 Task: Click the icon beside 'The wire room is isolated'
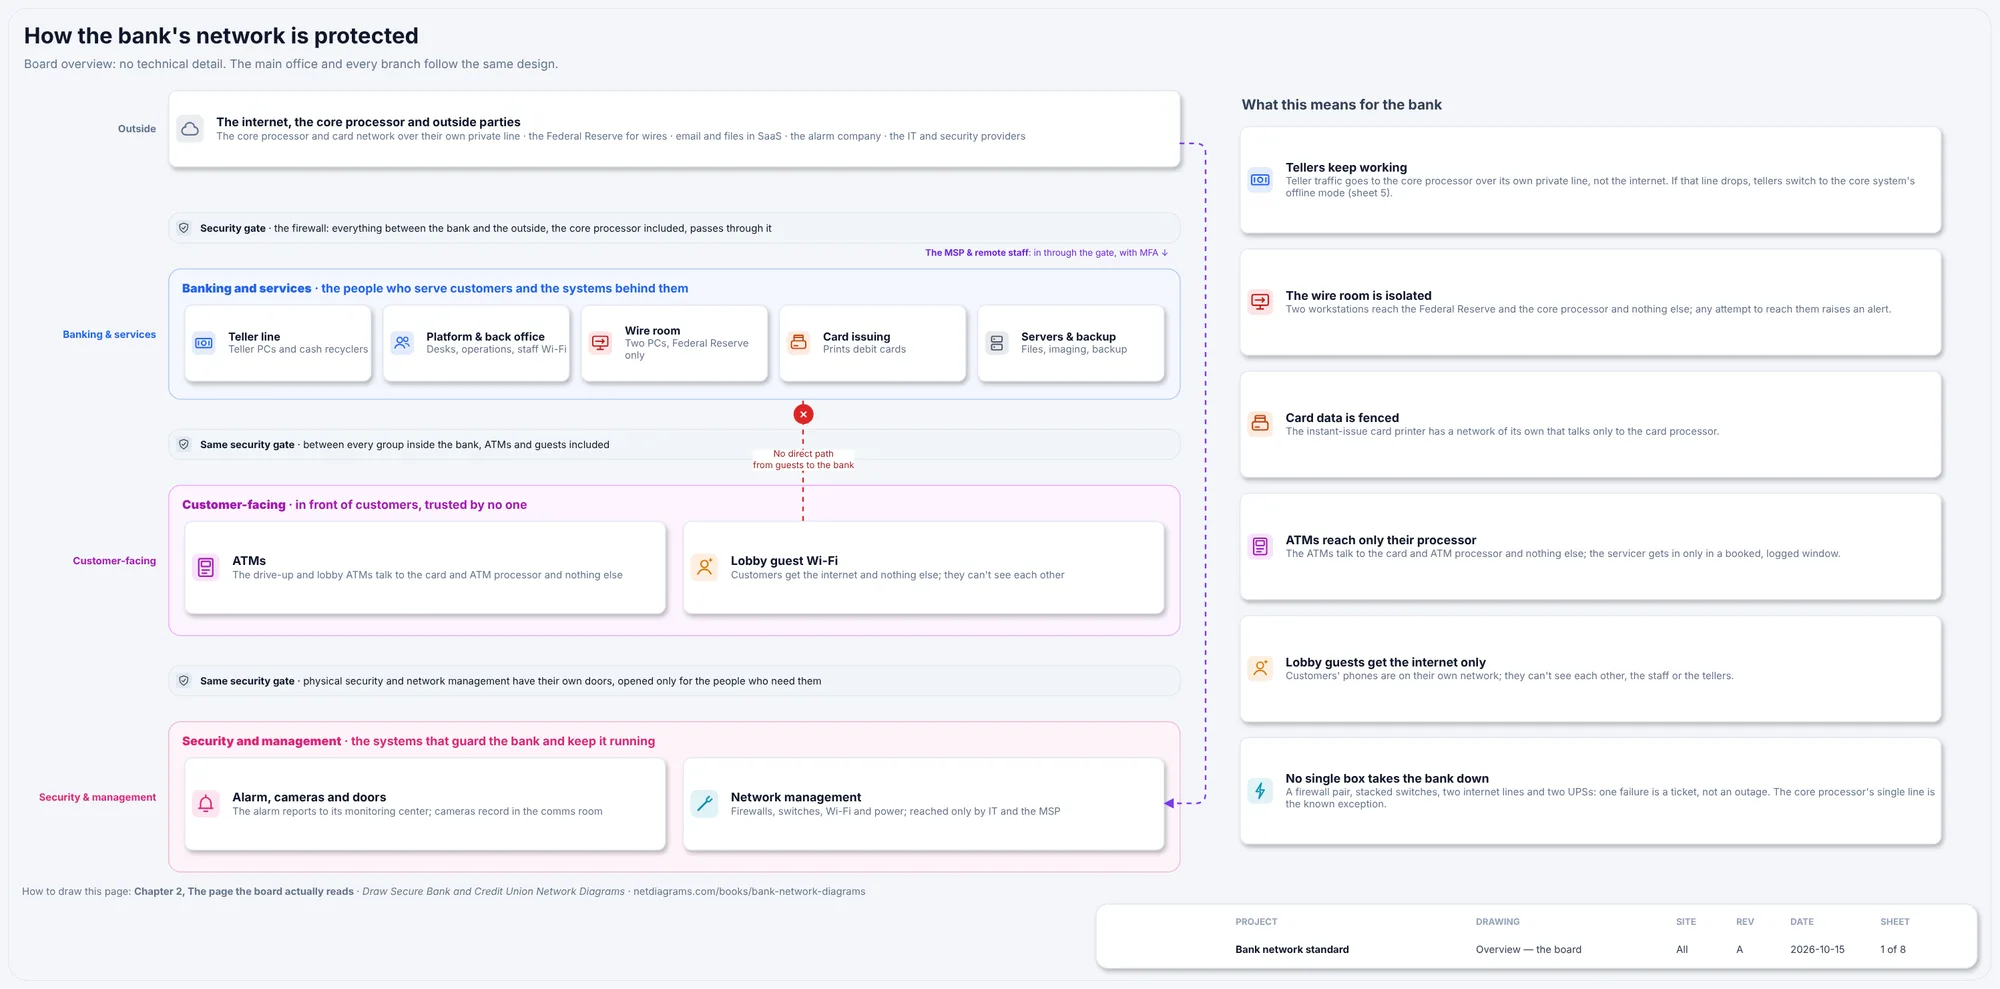pos(1260,302)
